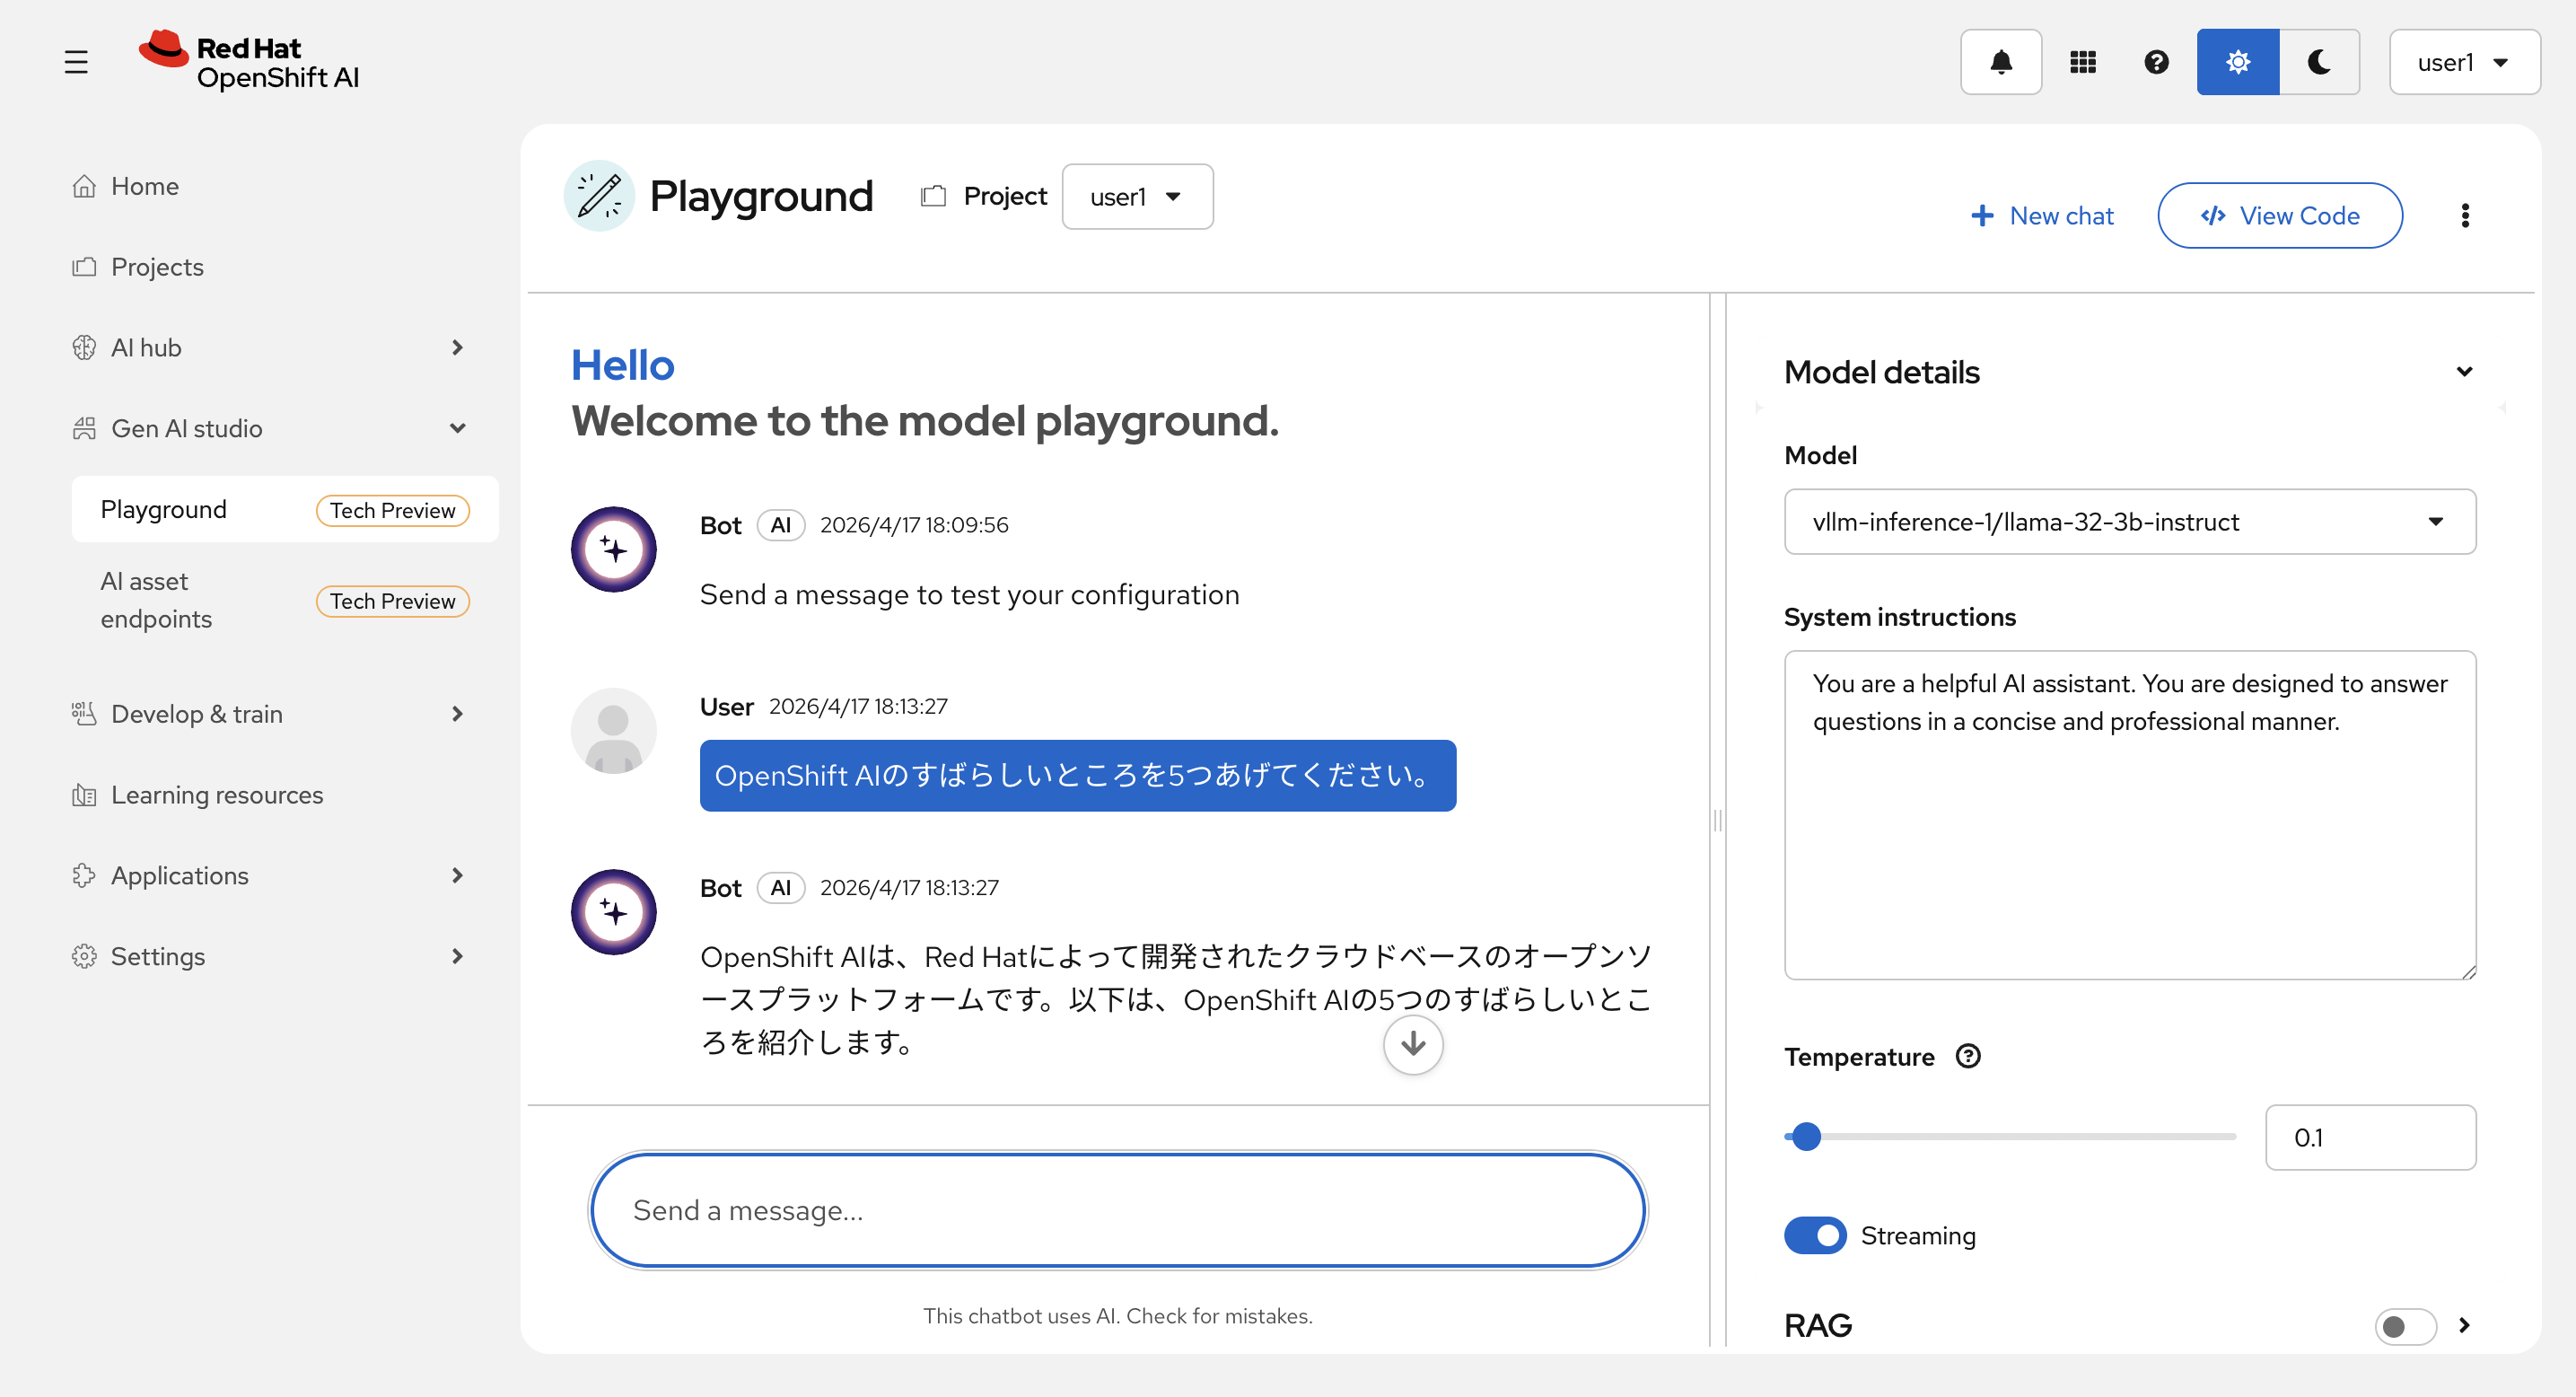This screenshot has height=1397, width=2576.
Task: Click the scroll-to-bottom arrow button in chat
Action: click(1412, 1044)
